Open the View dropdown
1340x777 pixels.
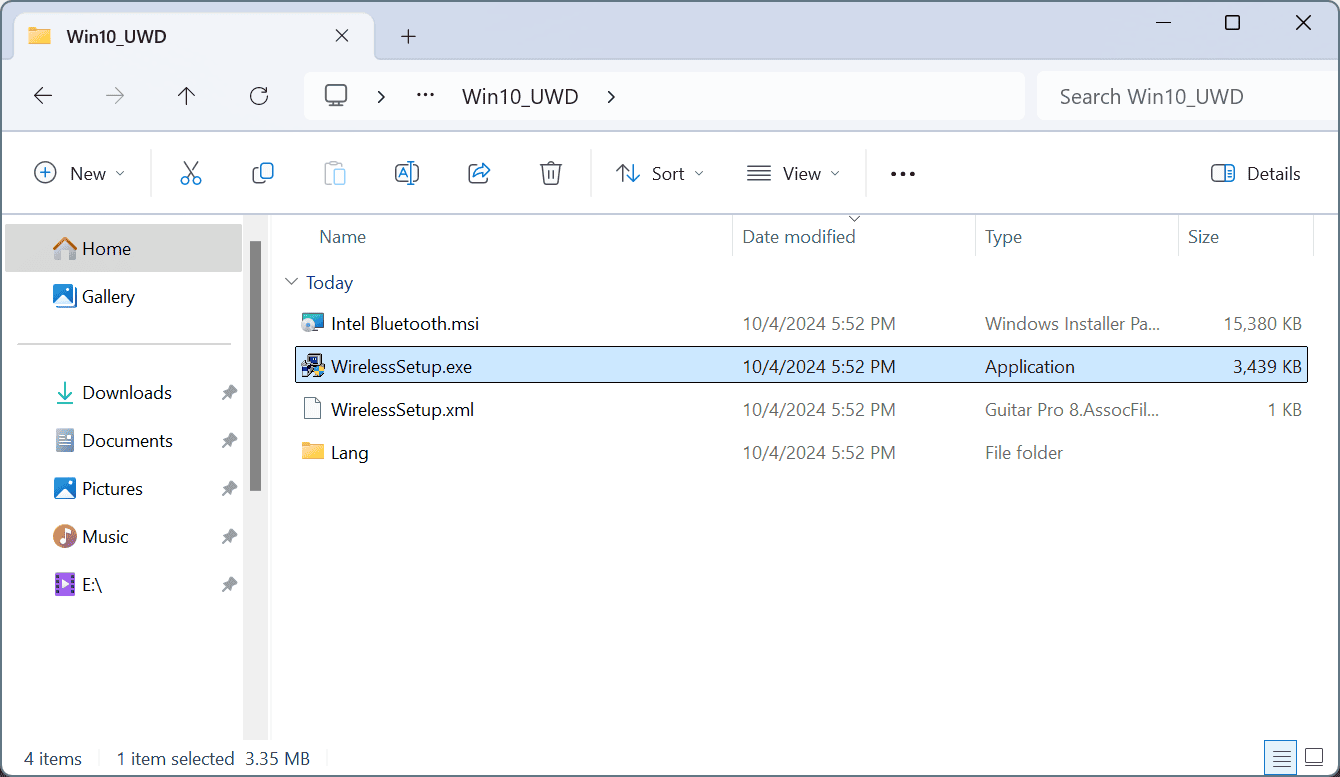point(794,173)
